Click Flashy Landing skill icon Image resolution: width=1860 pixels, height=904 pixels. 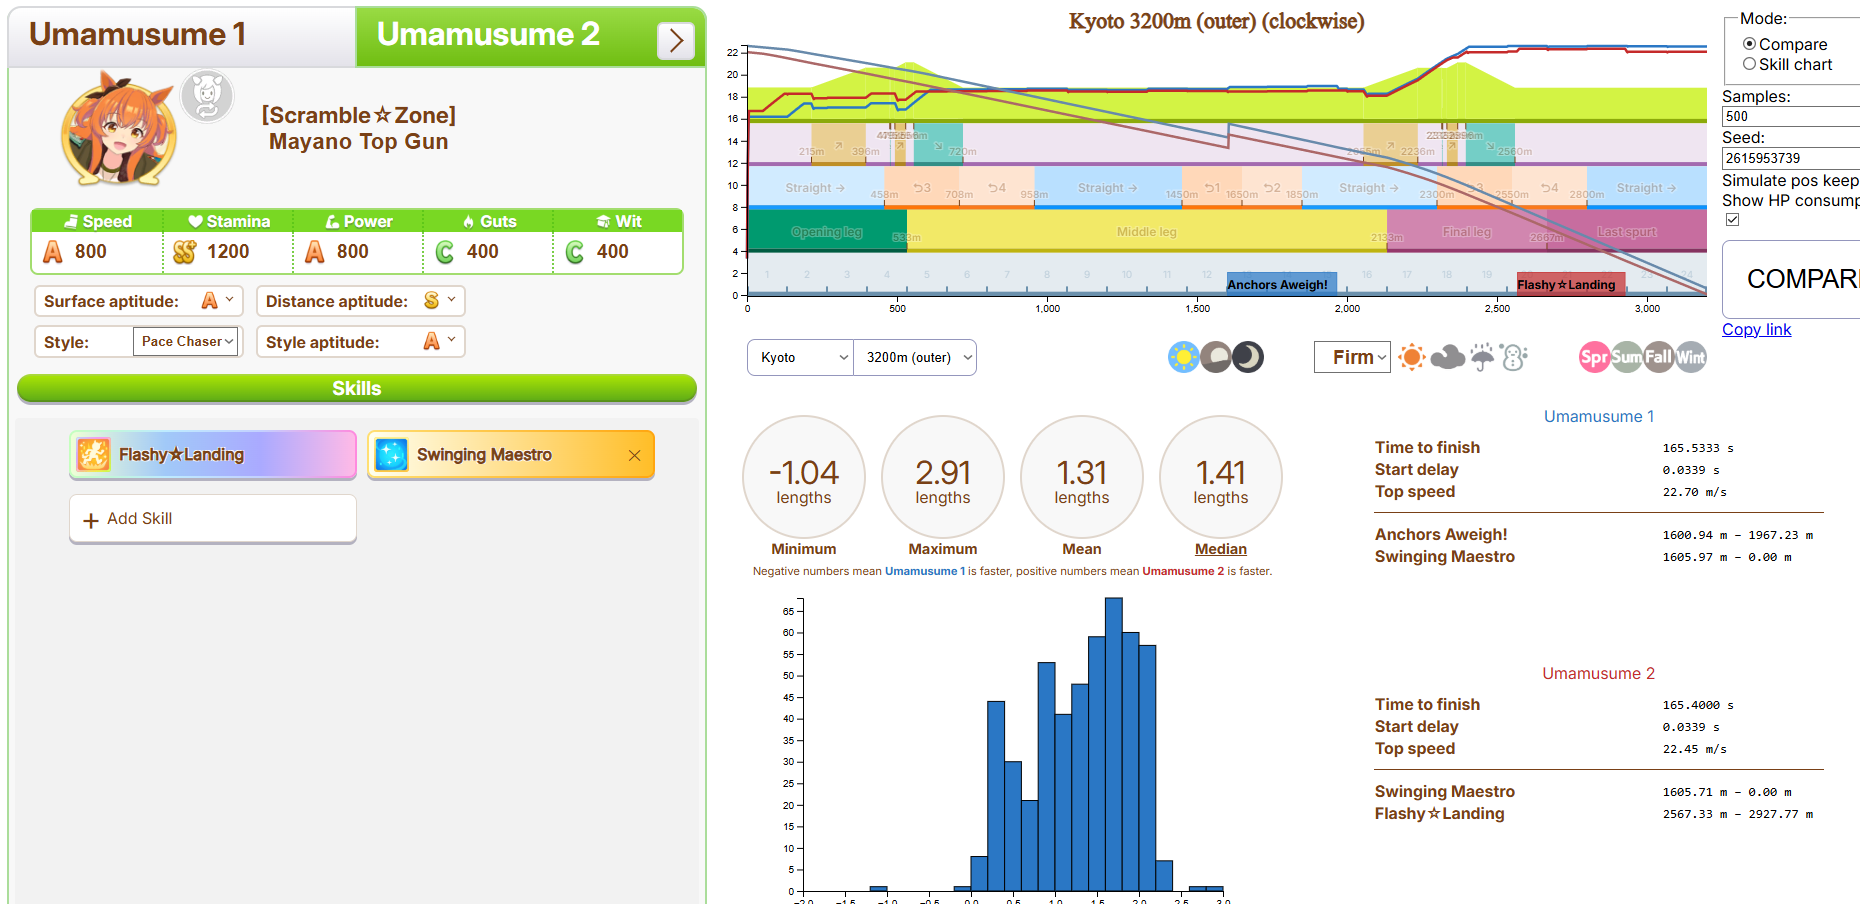click(x=94, y=454)
